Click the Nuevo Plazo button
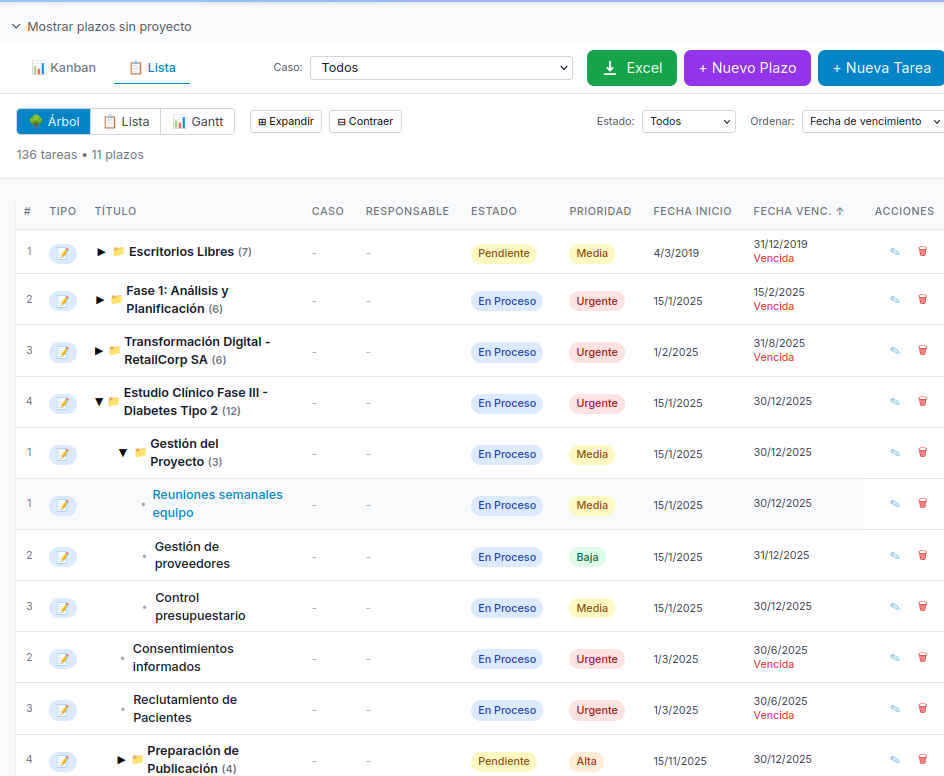The height and width of the screenshot is (776, 944). [747, 68]
